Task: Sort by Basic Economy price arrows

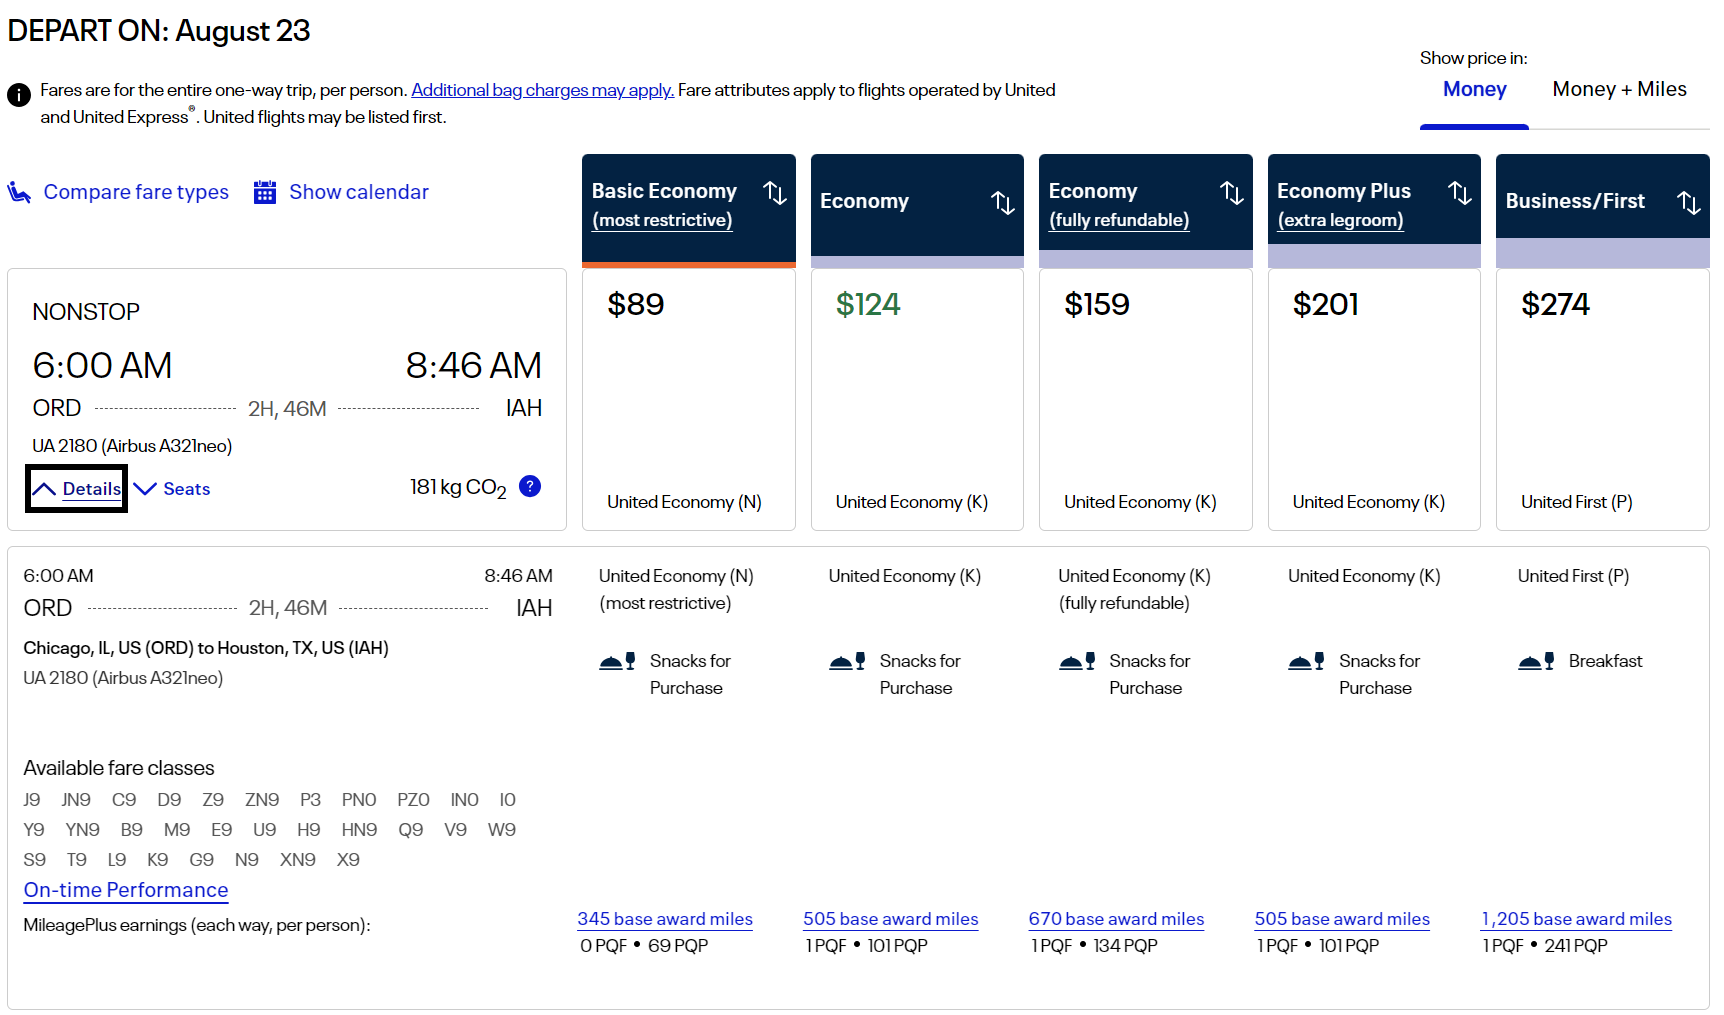Action: pyautogui.click(x=775, y=193)
